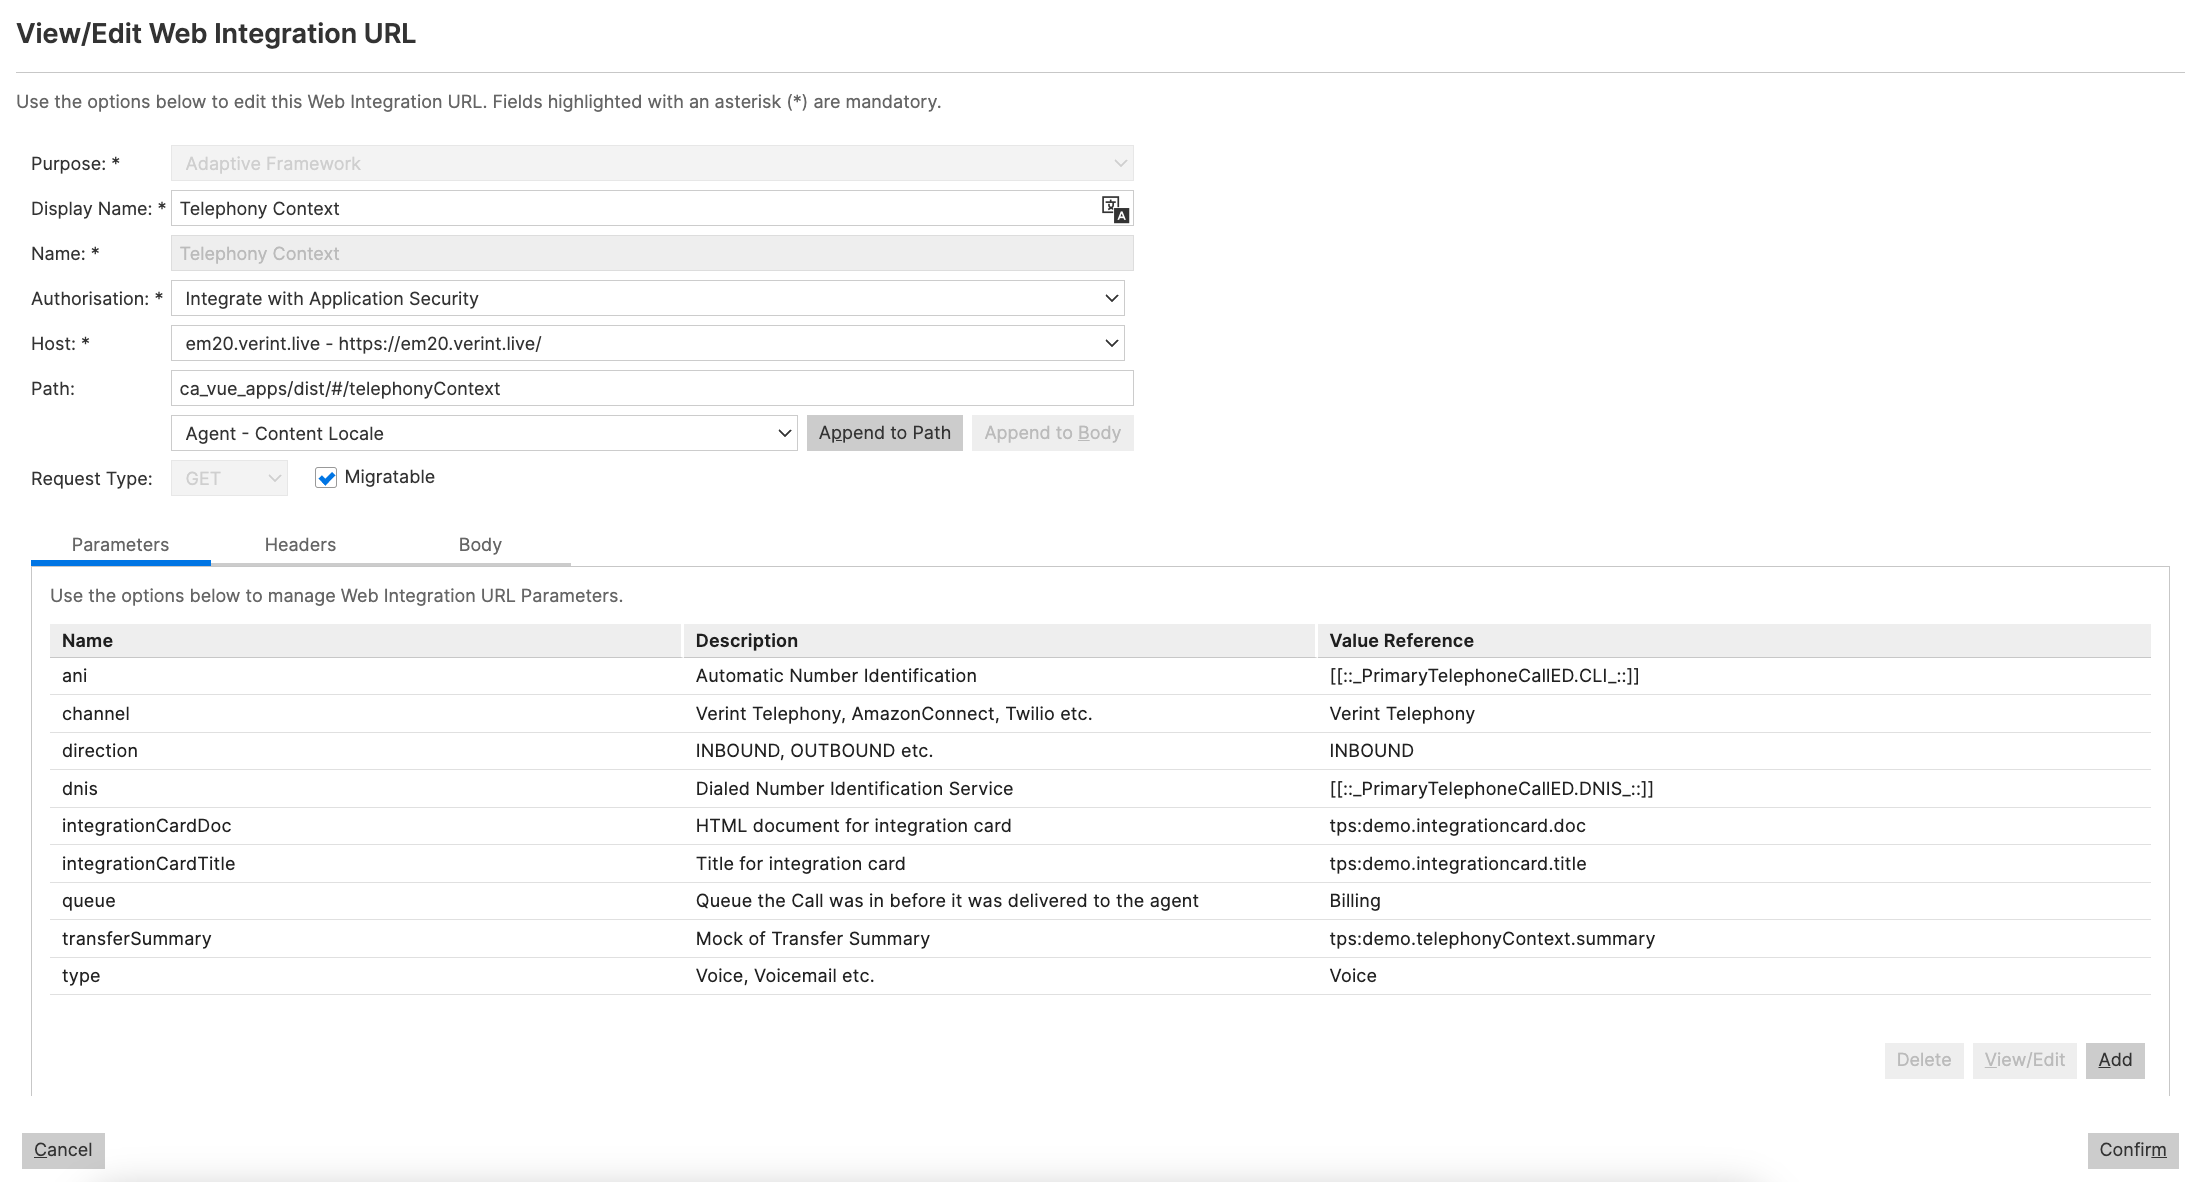Click the Append to Path button
The height and width of the screenshot is (1182, 2198).
(884, 432)
